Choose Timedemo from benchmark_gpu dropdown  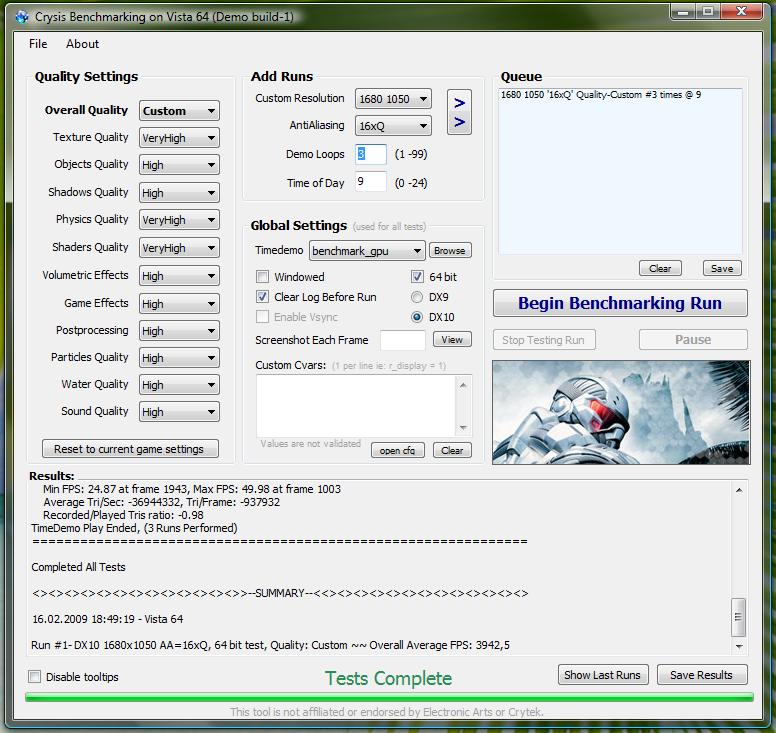coord(367,251)
